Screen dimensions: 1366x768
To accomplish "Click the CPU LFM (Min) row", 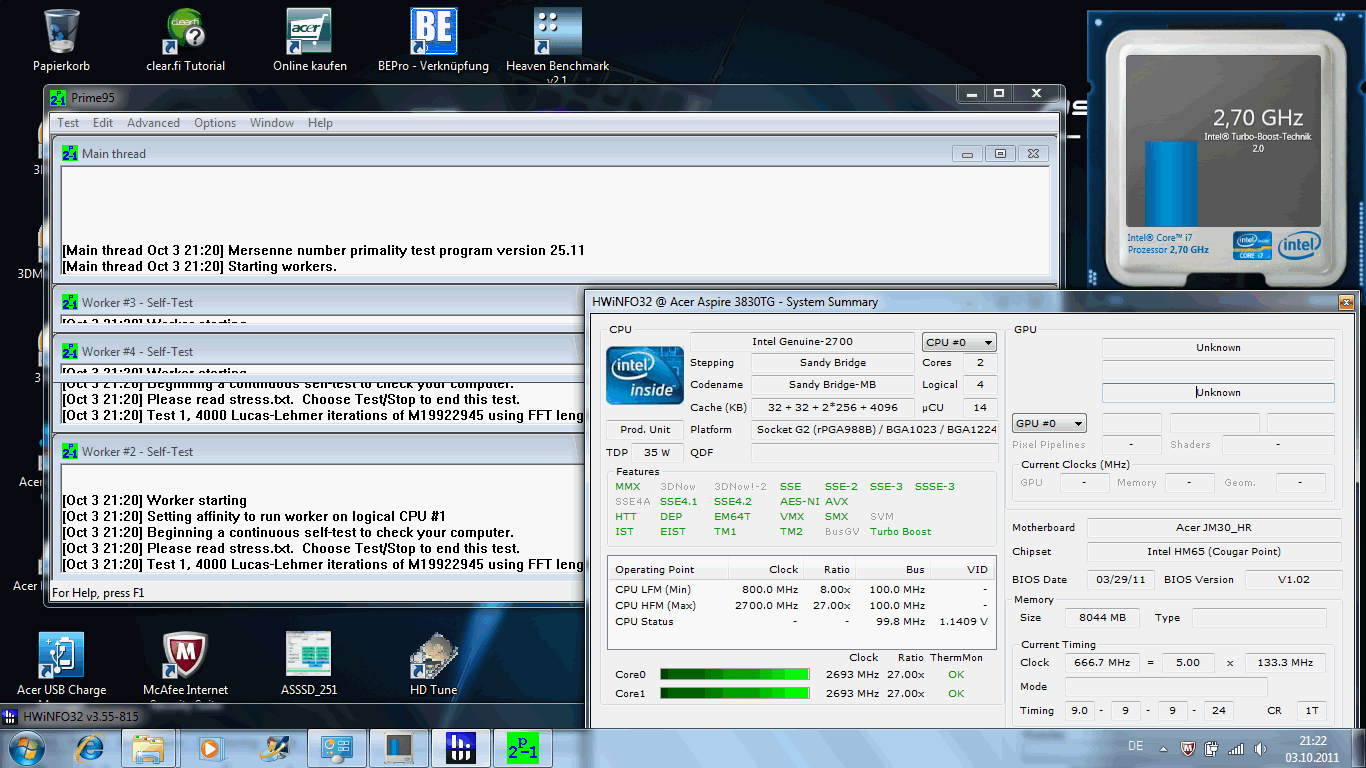I will (x=801, y=589).
